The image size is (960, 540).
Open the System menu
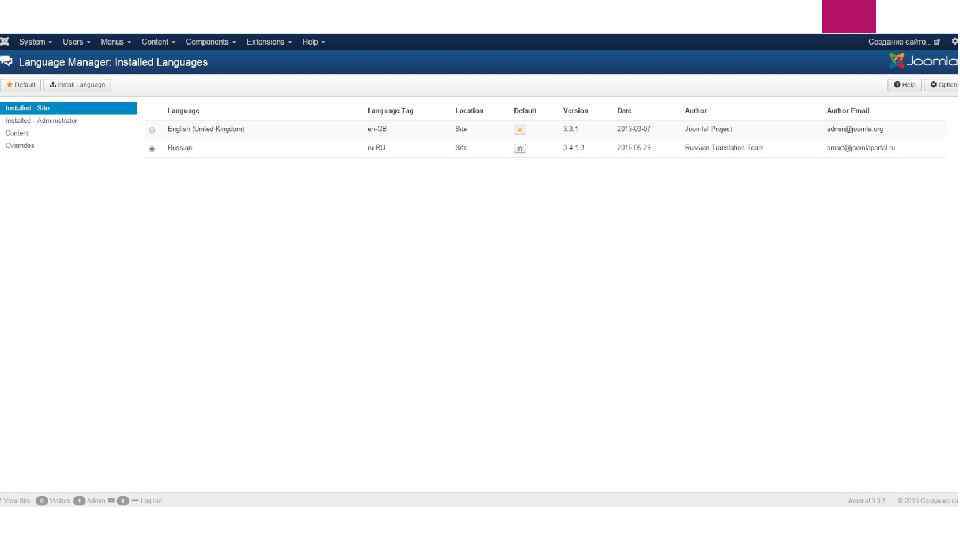pos(35,42)
